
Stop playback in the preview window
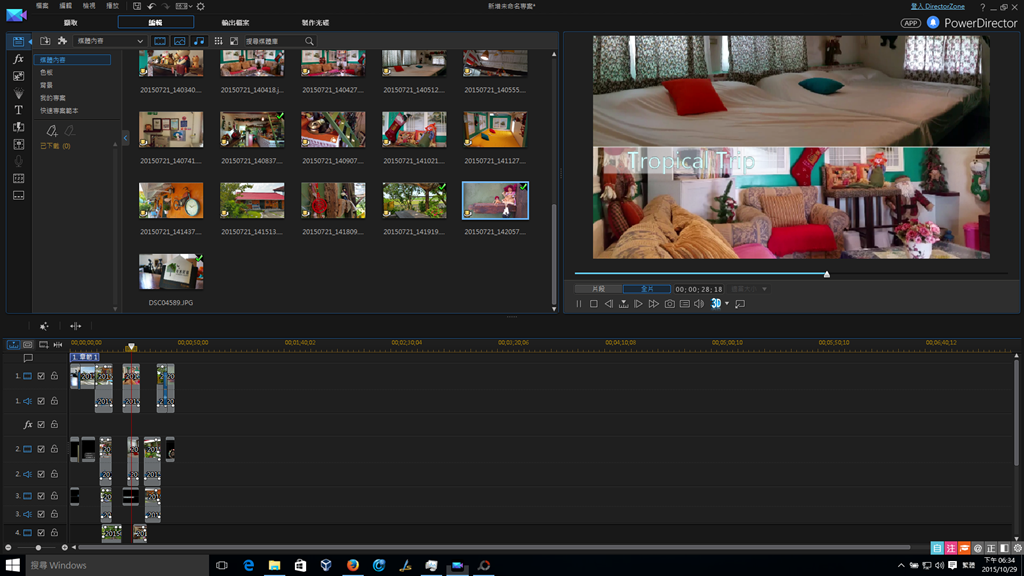coord(594,304)
